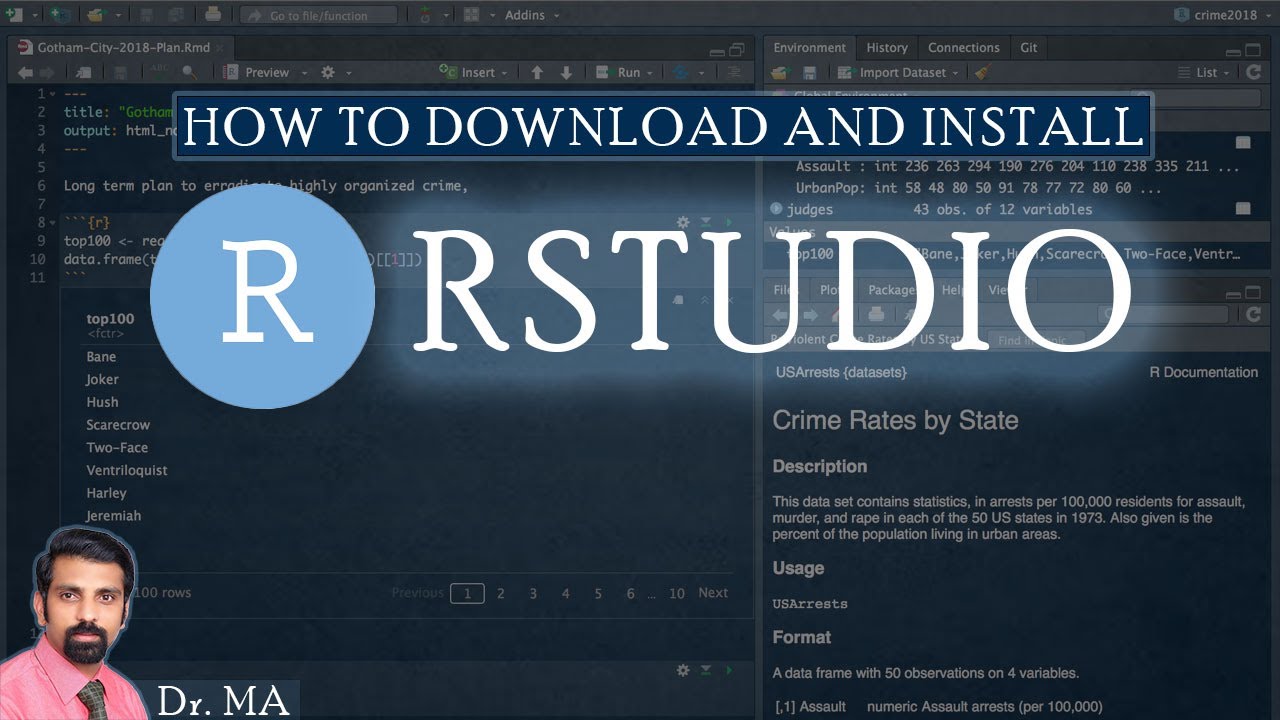Click the Crime Rates by State heading
This screenshot has height=720, width=1280.
pyautogui.click(x=895, y=420)
